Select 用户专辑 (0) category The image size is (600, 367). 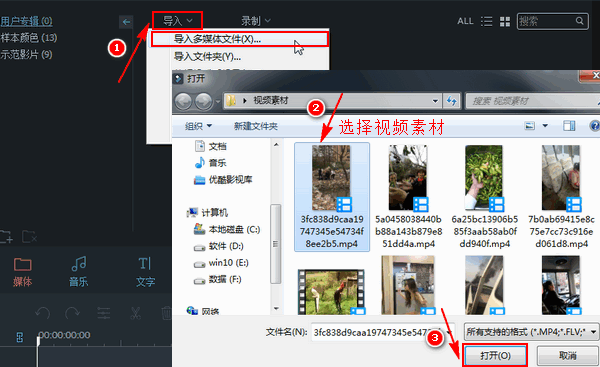(26, 21)
